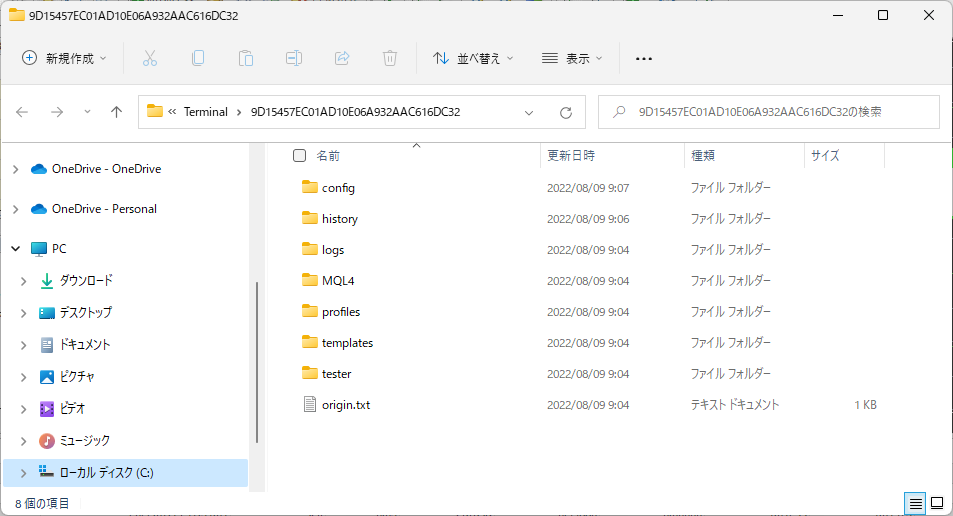This screenshot has width=953, height=516.
Task: Sort by the サイズ column header
Action: tap(825, 156)
